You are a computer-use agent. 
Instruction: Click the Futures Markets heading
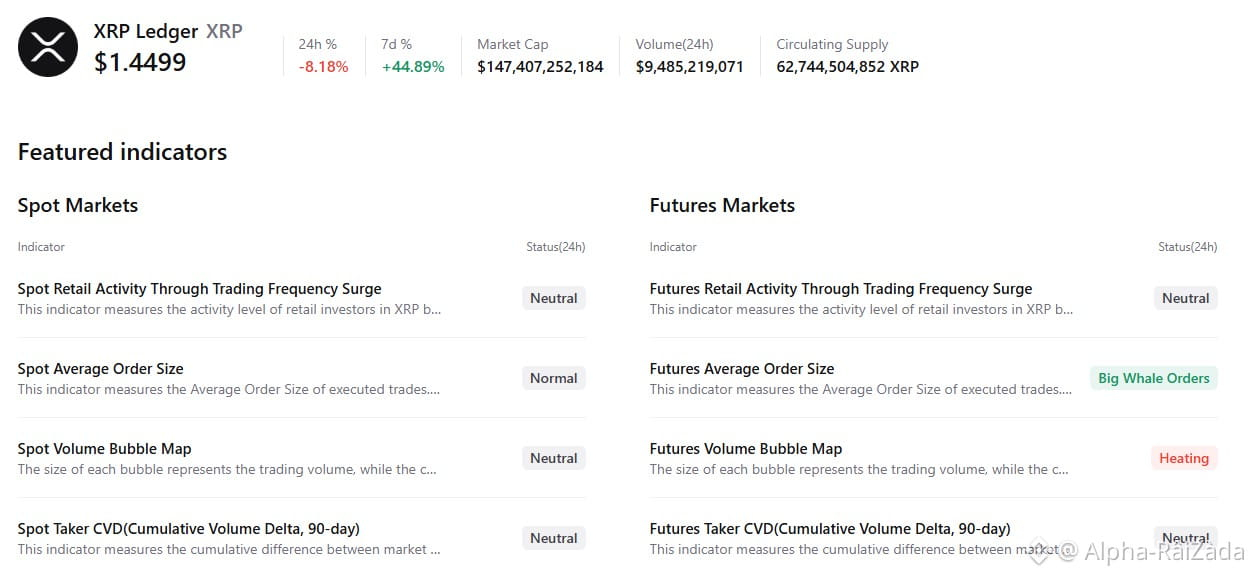[722, 205]
